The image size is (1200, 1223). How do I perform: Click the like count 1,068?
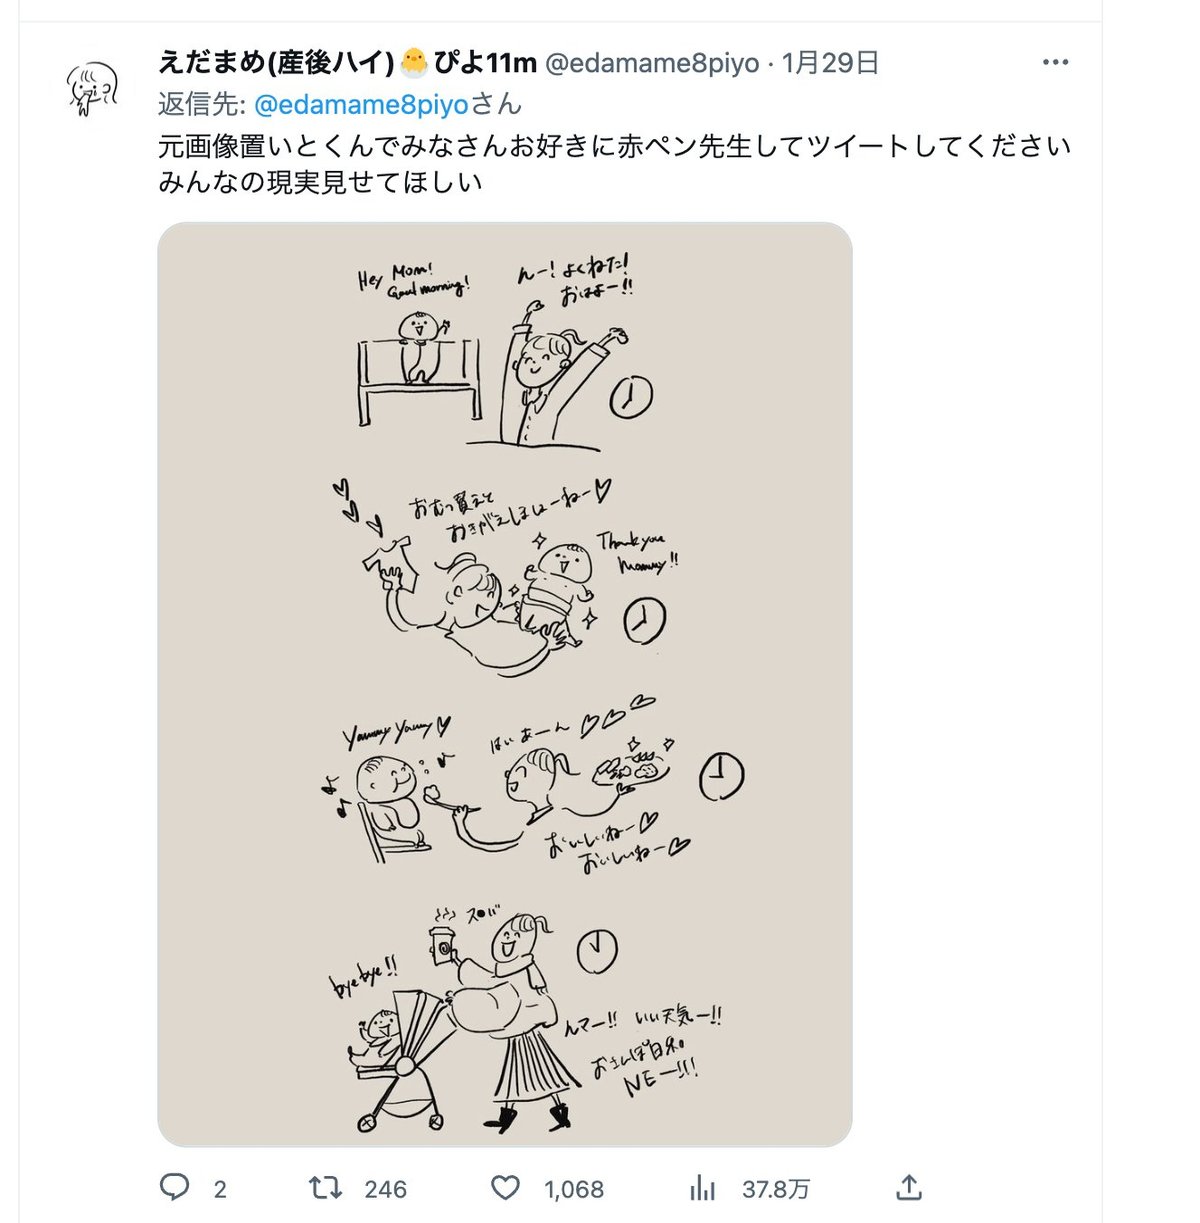(574, 1189)
